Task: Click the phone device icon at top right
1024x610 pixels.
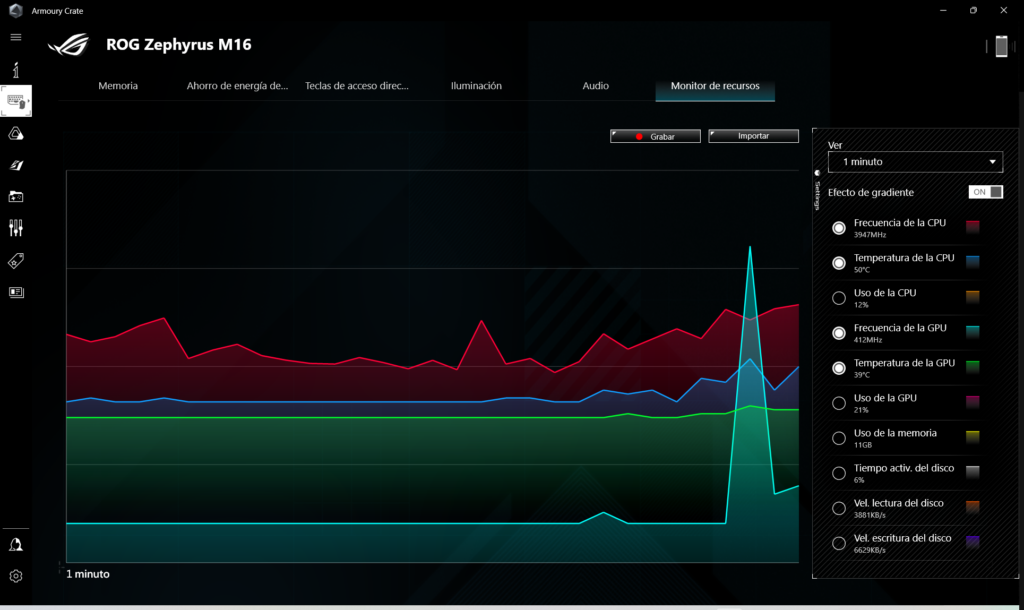Action: [x=1001, y=46]
